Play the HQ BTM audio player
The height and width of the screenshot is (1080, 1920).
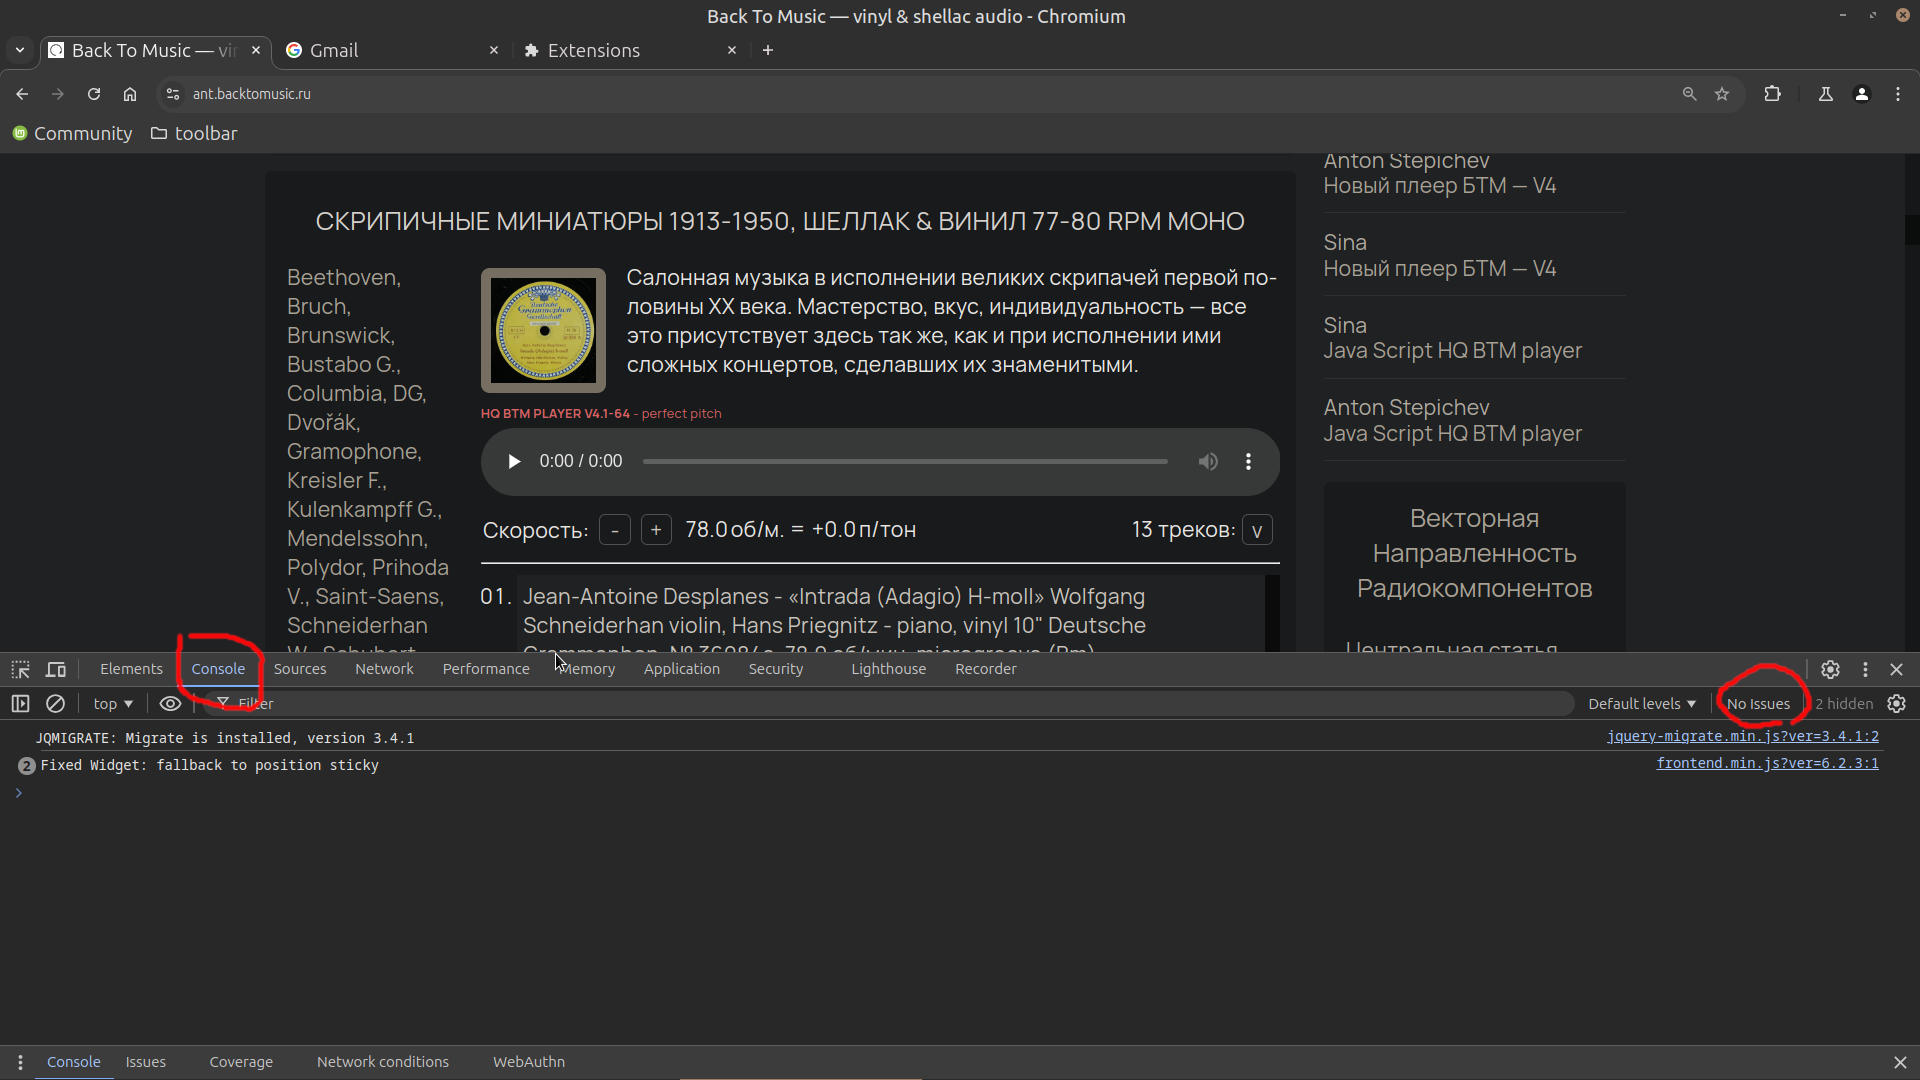pyautogui.click(x=514, y=461)
